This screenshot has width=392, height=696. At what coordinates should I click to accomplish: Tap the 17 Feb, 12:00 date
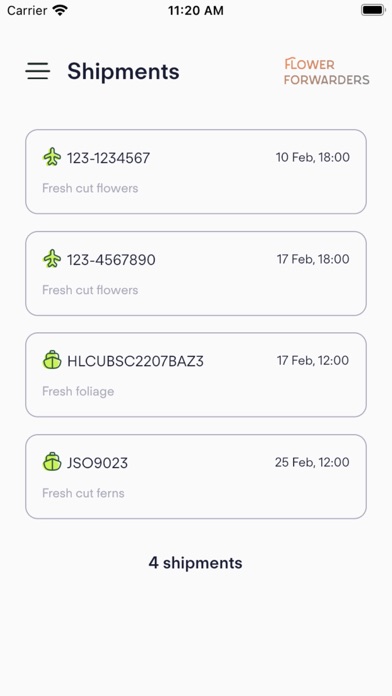coord(313,360)
